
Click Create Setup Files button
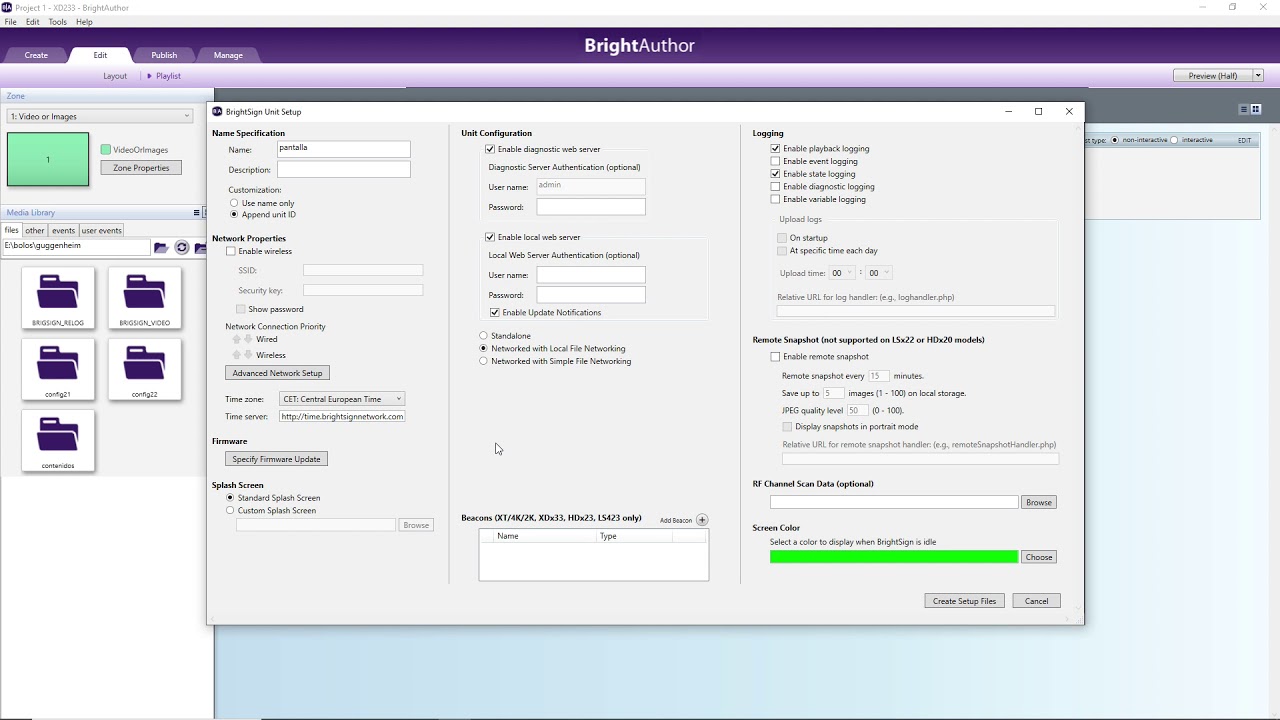pyautogui.click(x=964, y=601)
